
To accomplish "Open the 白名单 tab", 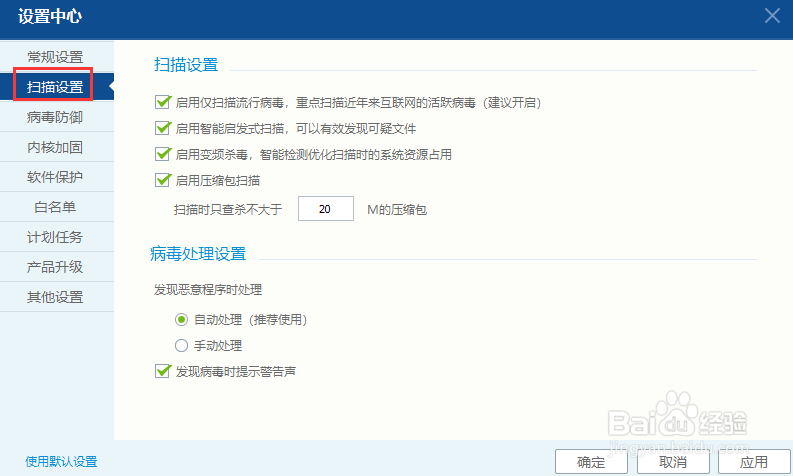I will point(55,207).
